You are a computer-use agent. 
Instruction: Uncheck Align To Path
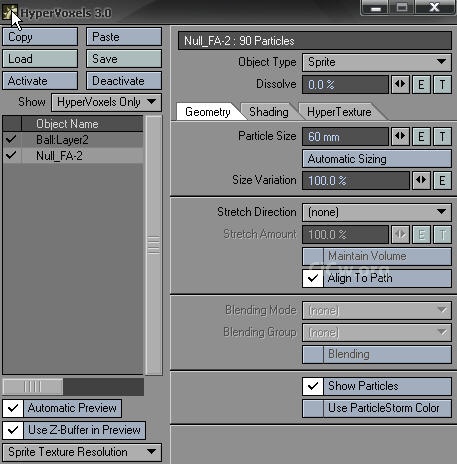point(313,278)
